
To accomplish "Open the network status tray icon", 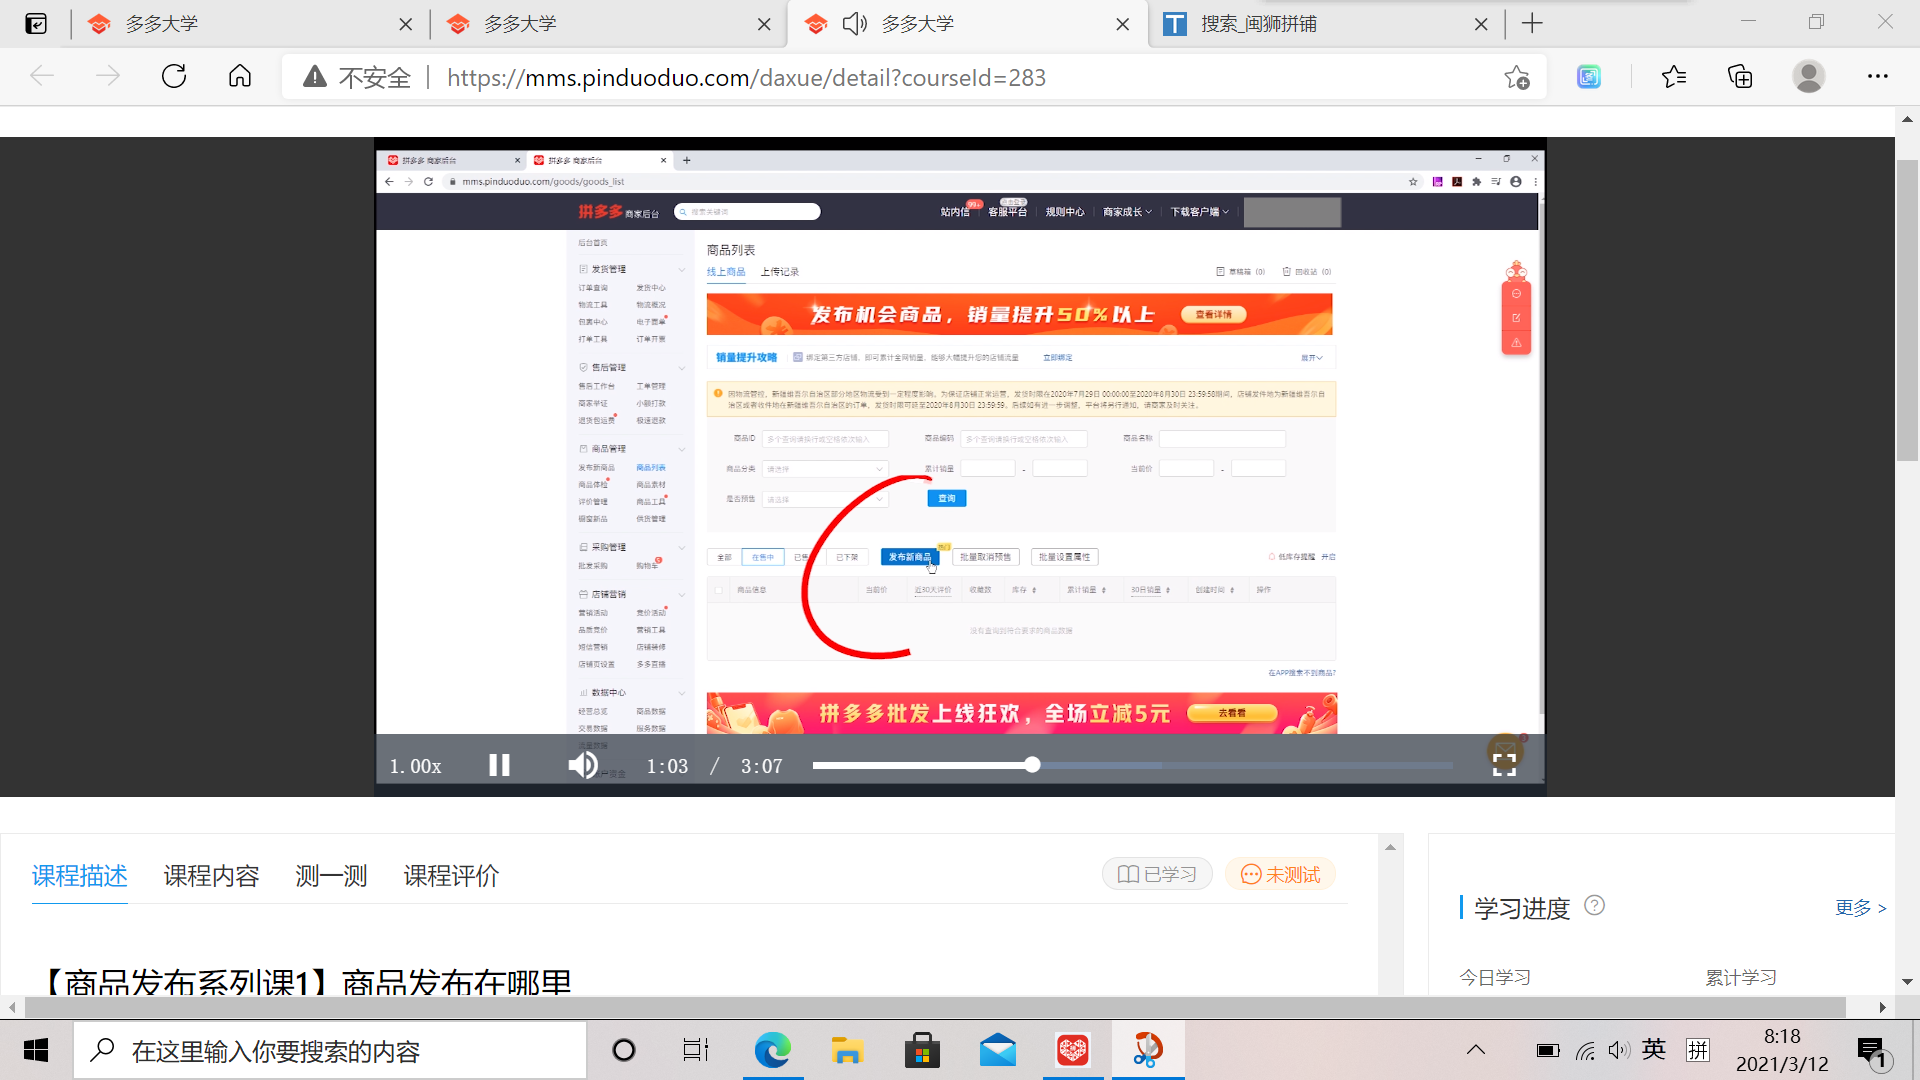I will [x=1585, y=1051].
